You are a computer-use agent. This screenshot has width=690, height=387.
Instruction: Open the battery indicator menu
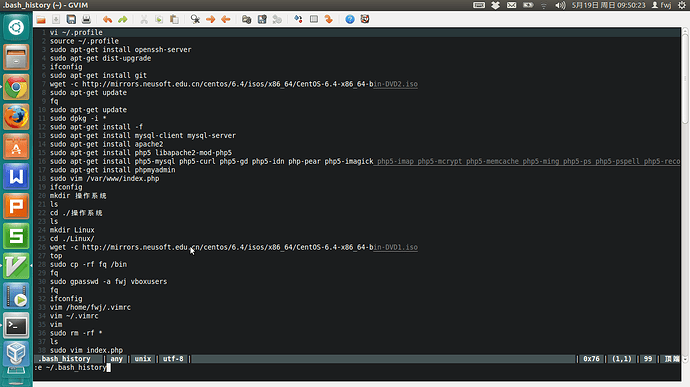528,5
